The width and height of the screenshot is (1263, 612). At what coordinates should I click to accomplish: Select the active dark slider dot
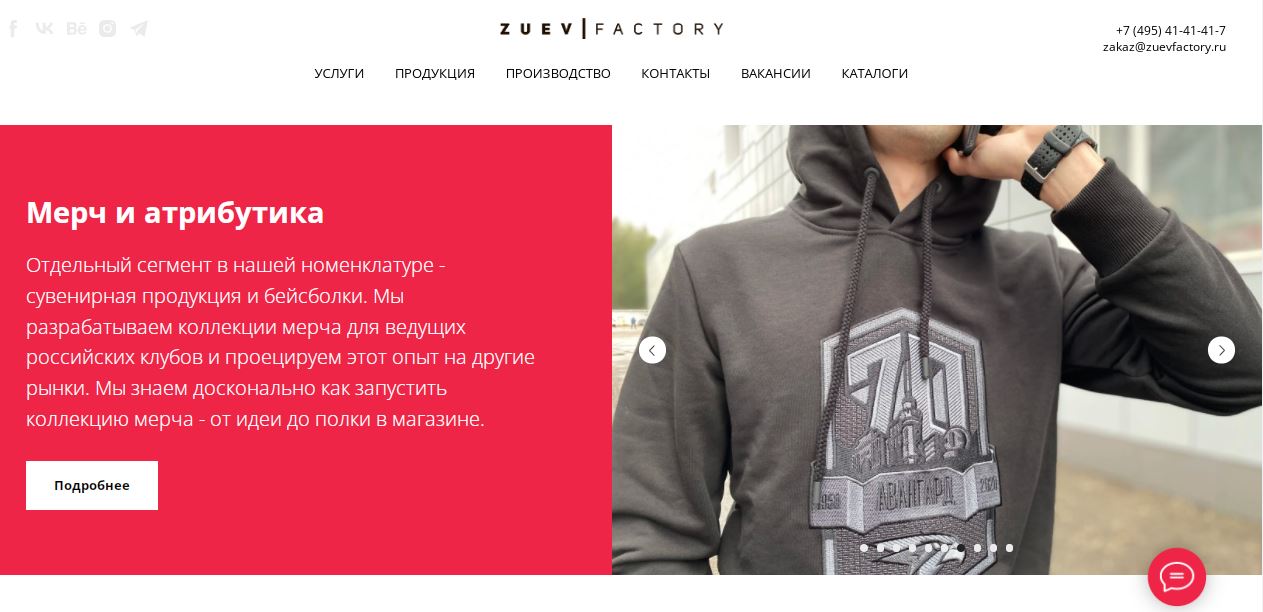[x=961, y=548]
